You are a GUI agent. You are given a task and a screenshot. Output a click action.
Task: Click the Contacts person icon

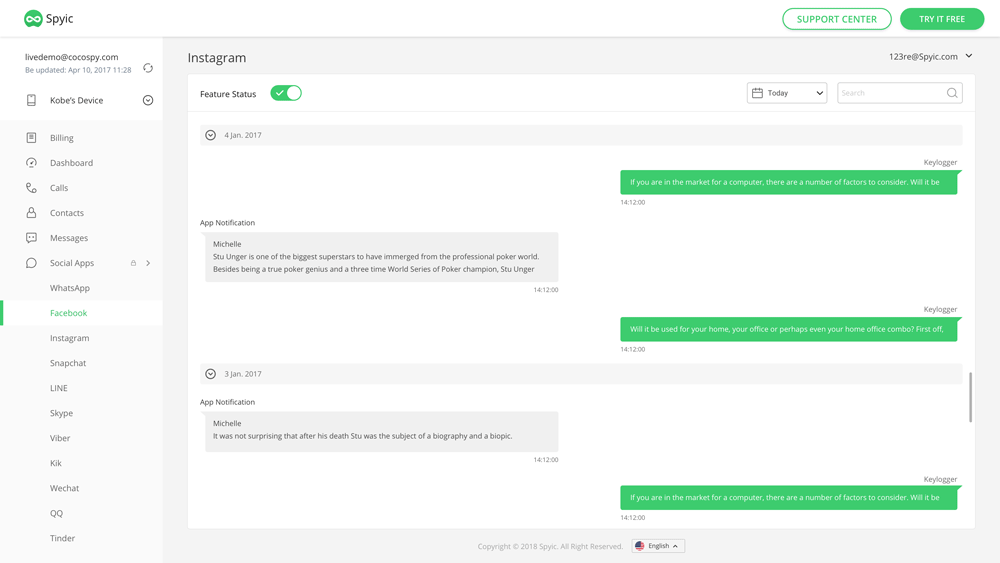click(31, 213)
